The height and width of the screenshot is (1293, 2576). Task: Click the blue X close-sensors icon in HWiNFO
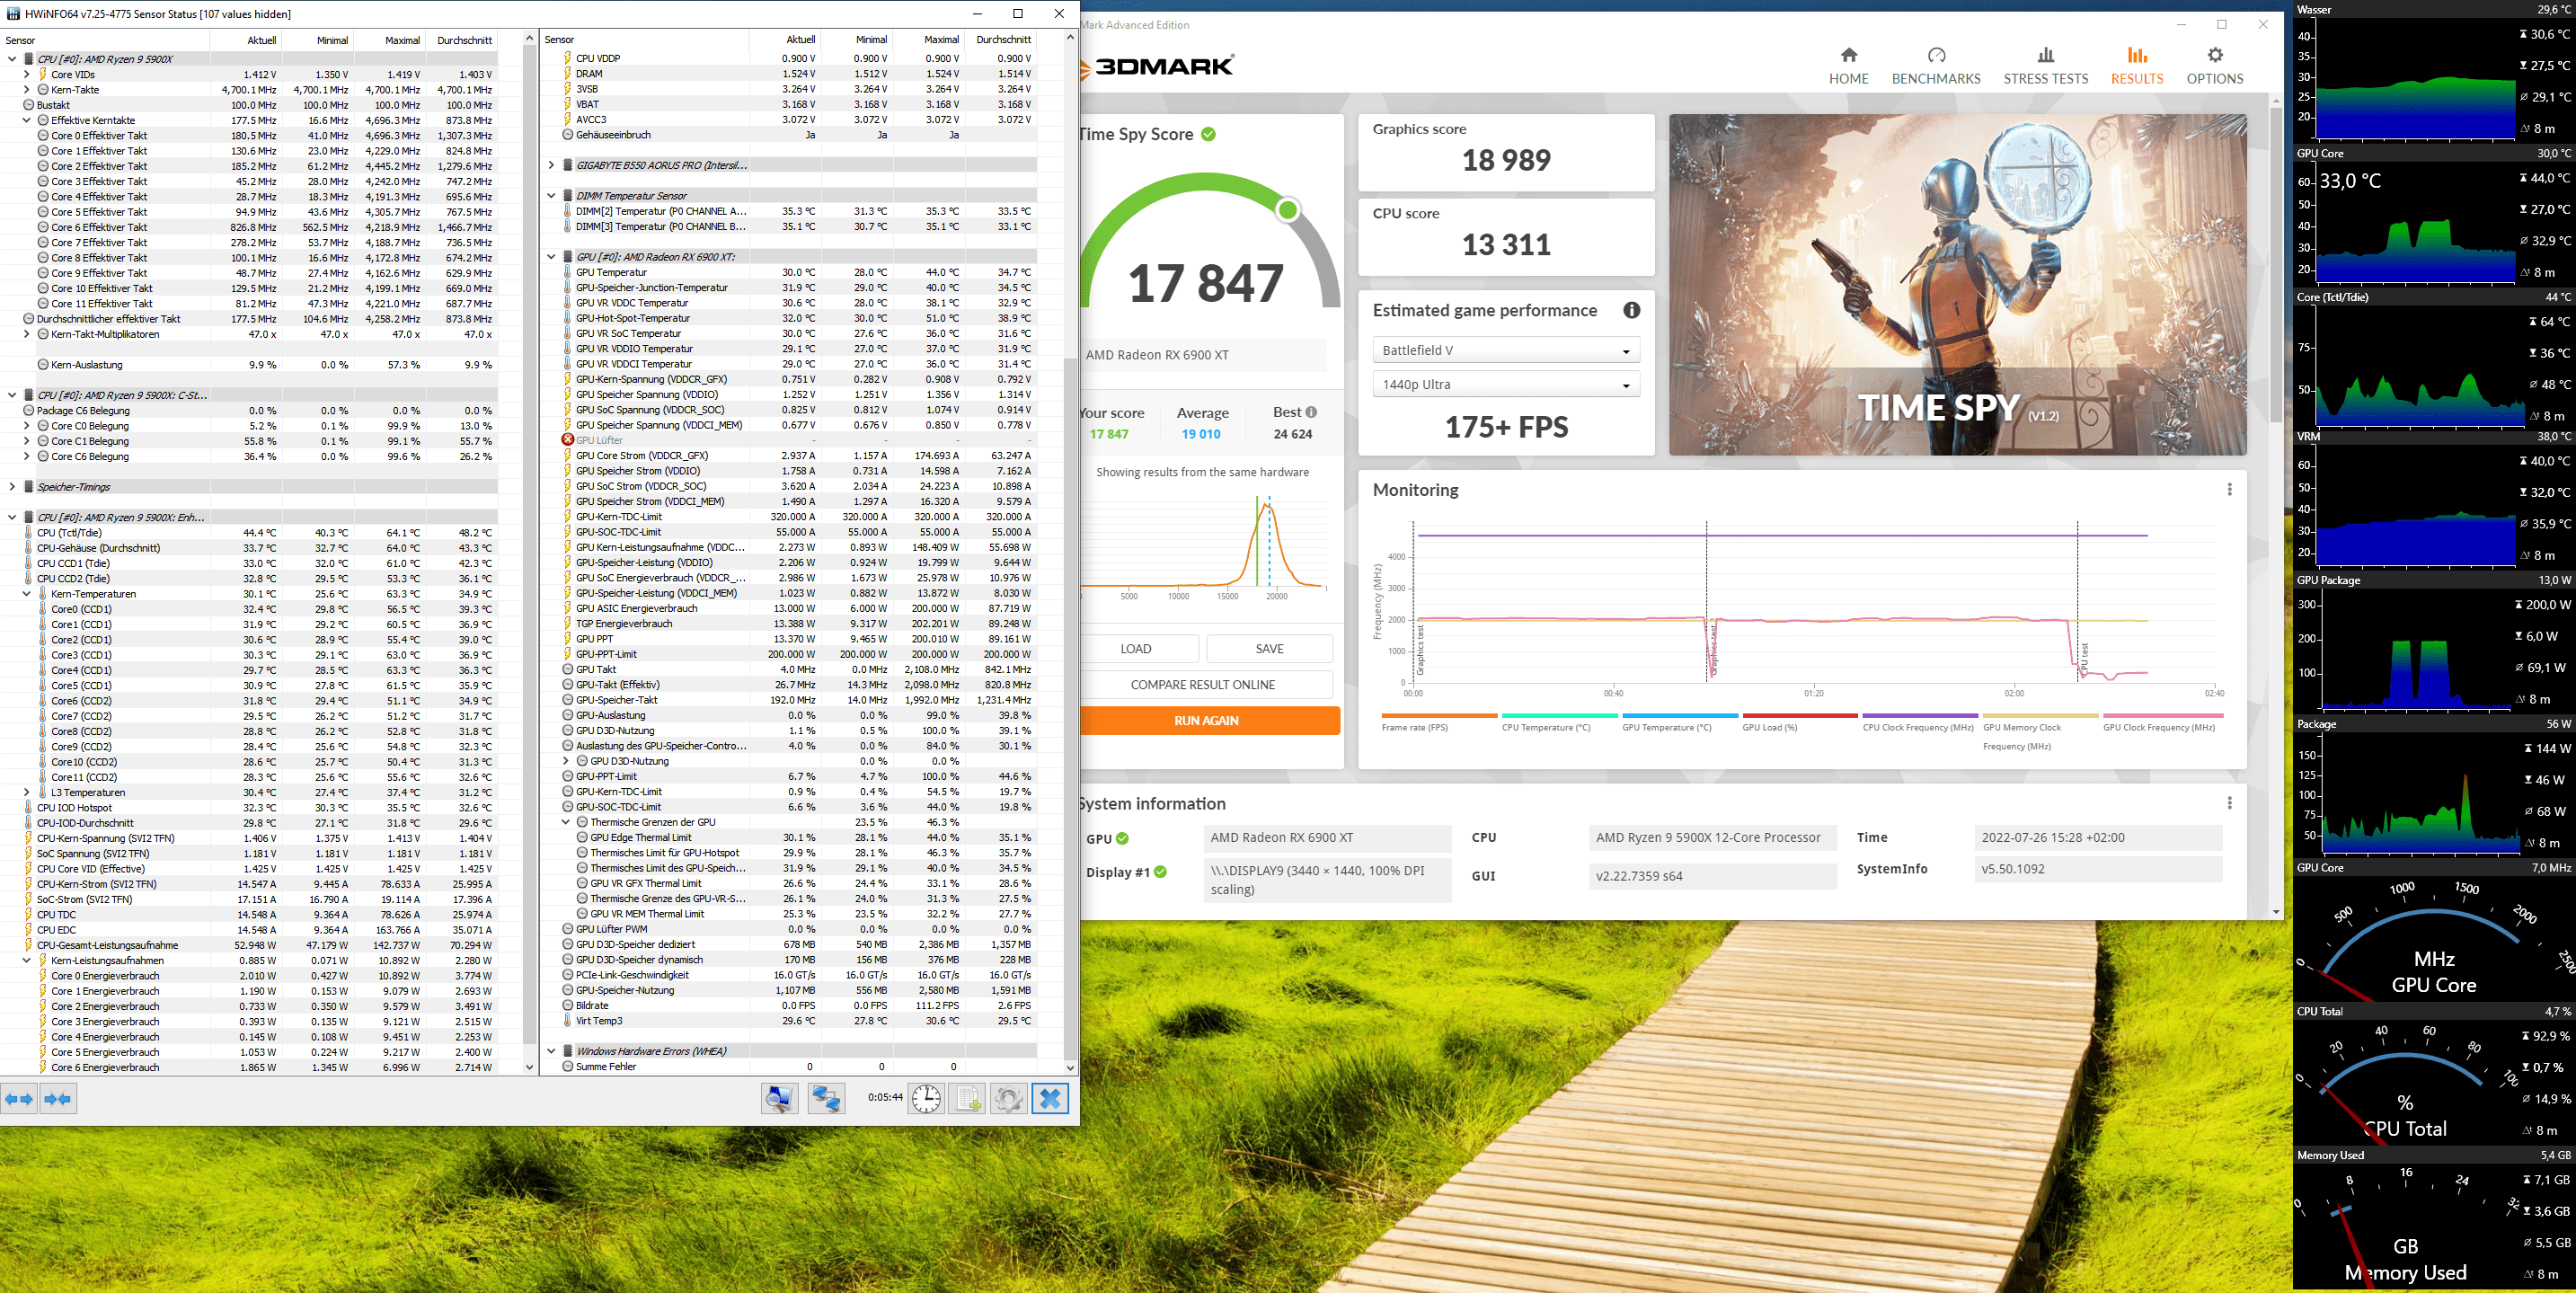(1050, 1099)
